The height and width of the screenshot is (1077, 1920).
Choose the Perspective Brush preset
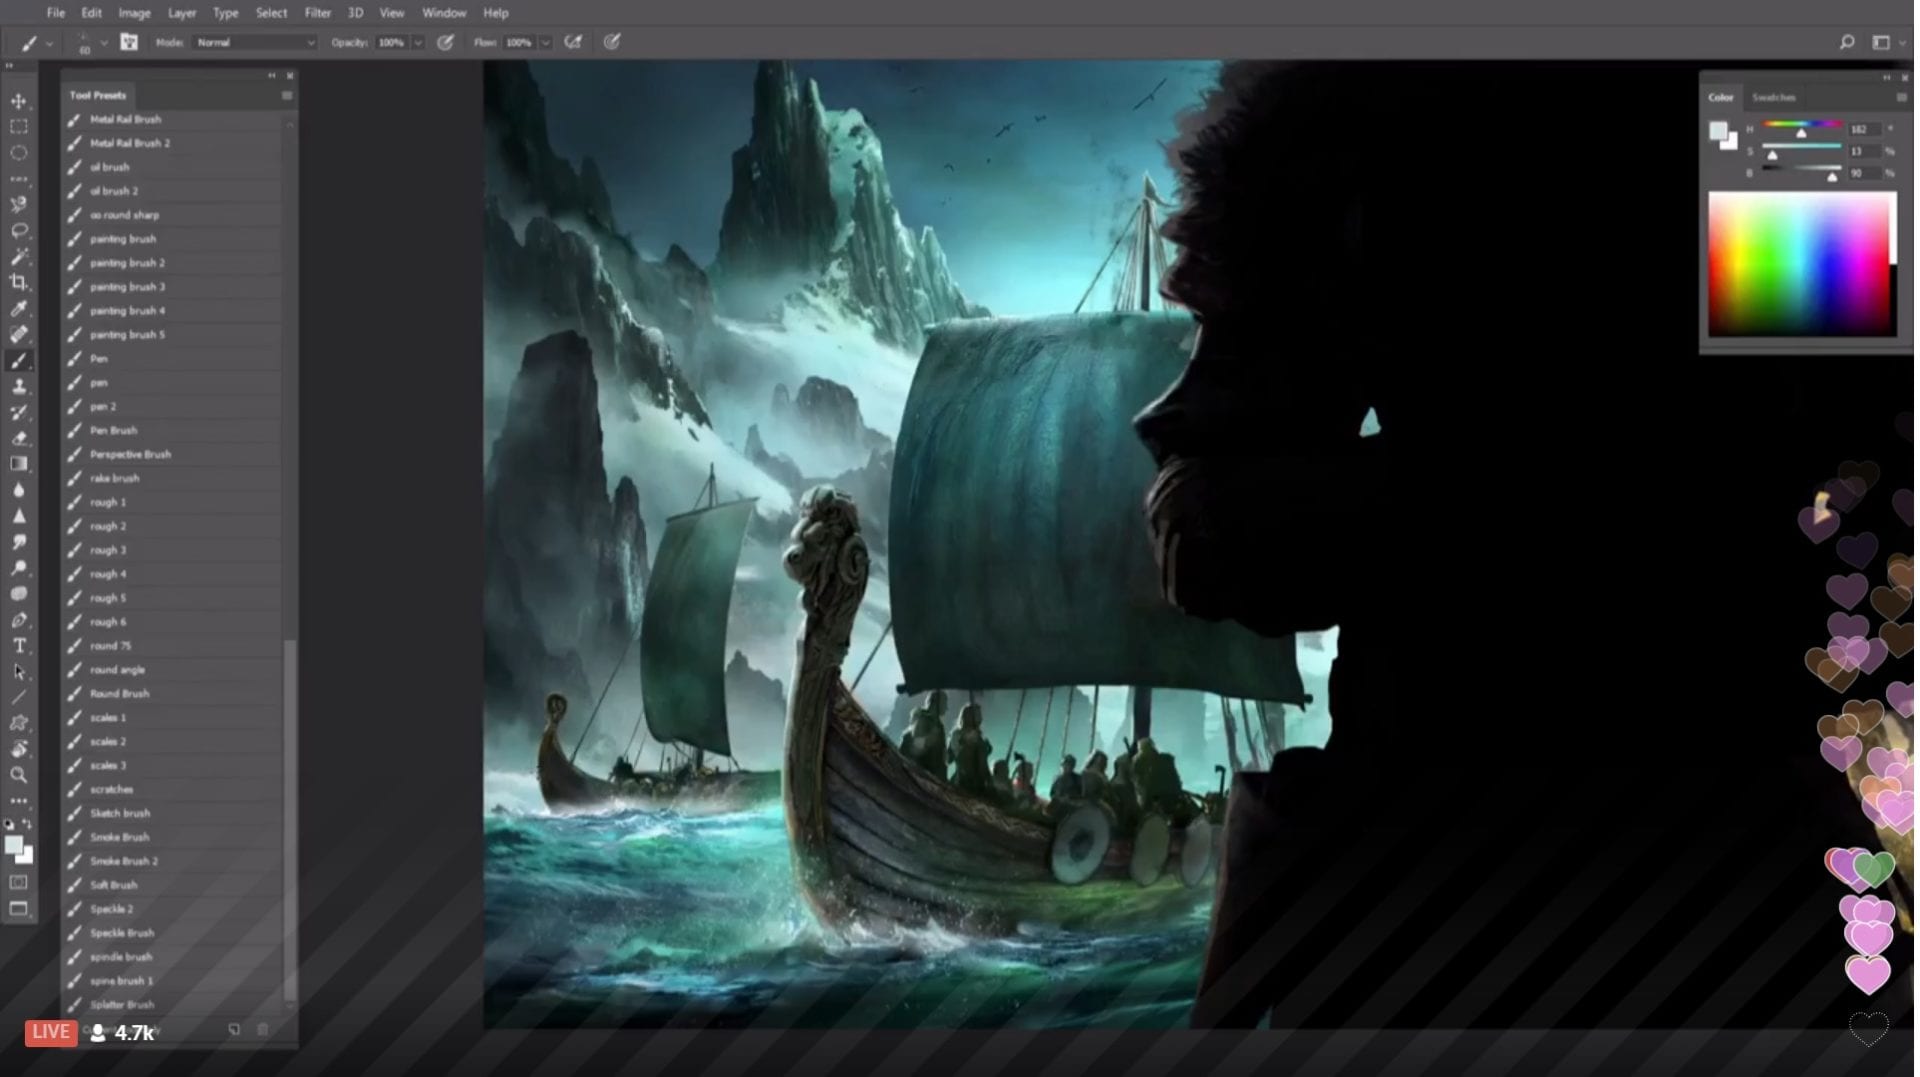point(130,454)
